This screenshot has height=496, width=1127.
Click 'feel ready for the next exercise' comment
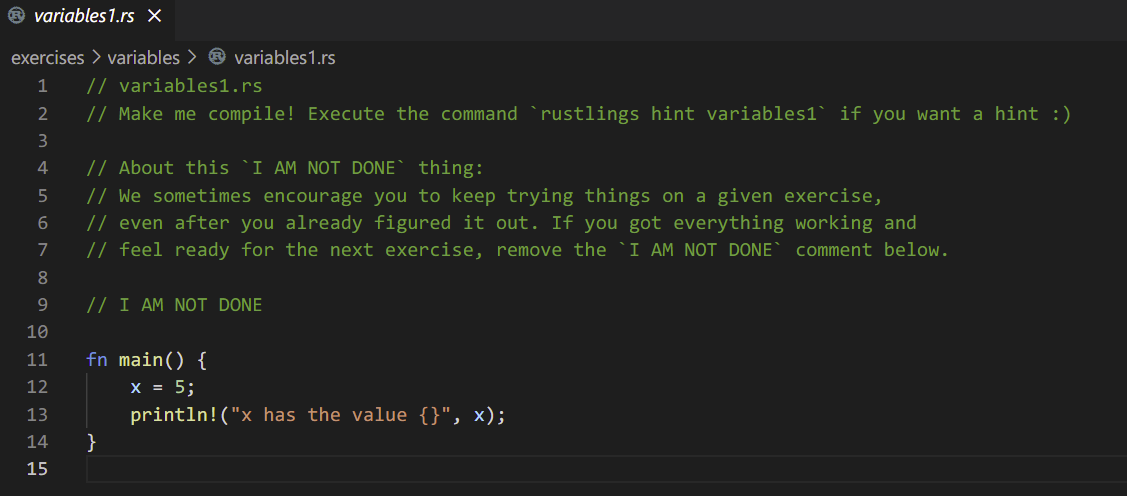click(x=518, y=250)
